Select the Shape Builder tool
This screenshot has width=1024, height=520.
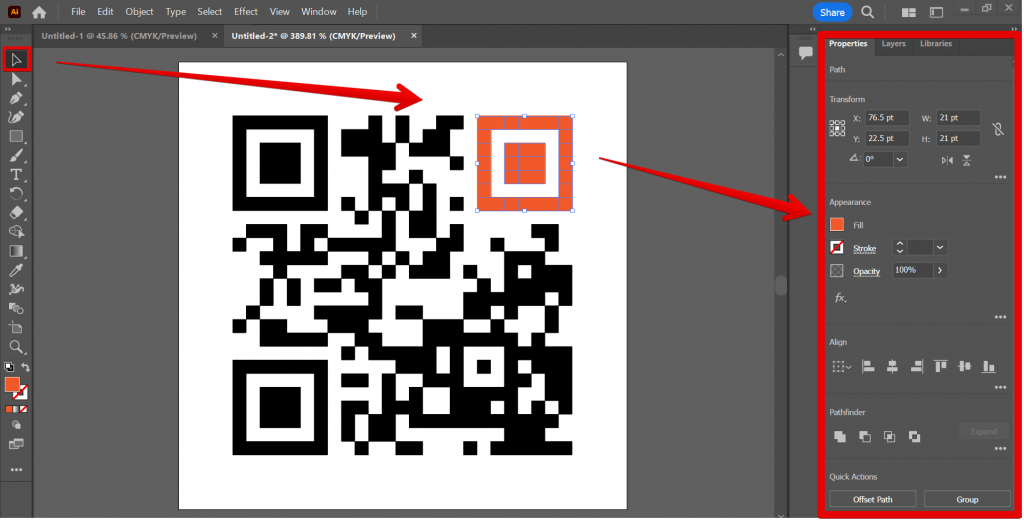(x=16, y=231)
